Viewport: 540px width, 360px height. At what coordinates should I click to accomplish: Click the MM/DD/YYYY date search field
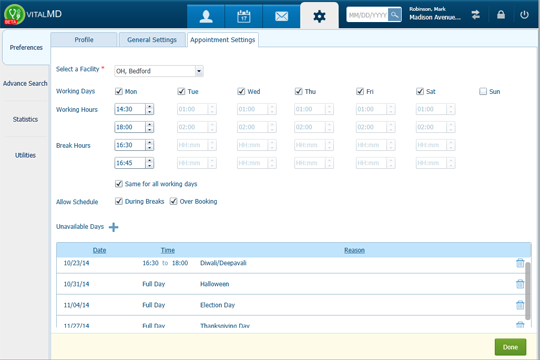click(x=367, y=15)
